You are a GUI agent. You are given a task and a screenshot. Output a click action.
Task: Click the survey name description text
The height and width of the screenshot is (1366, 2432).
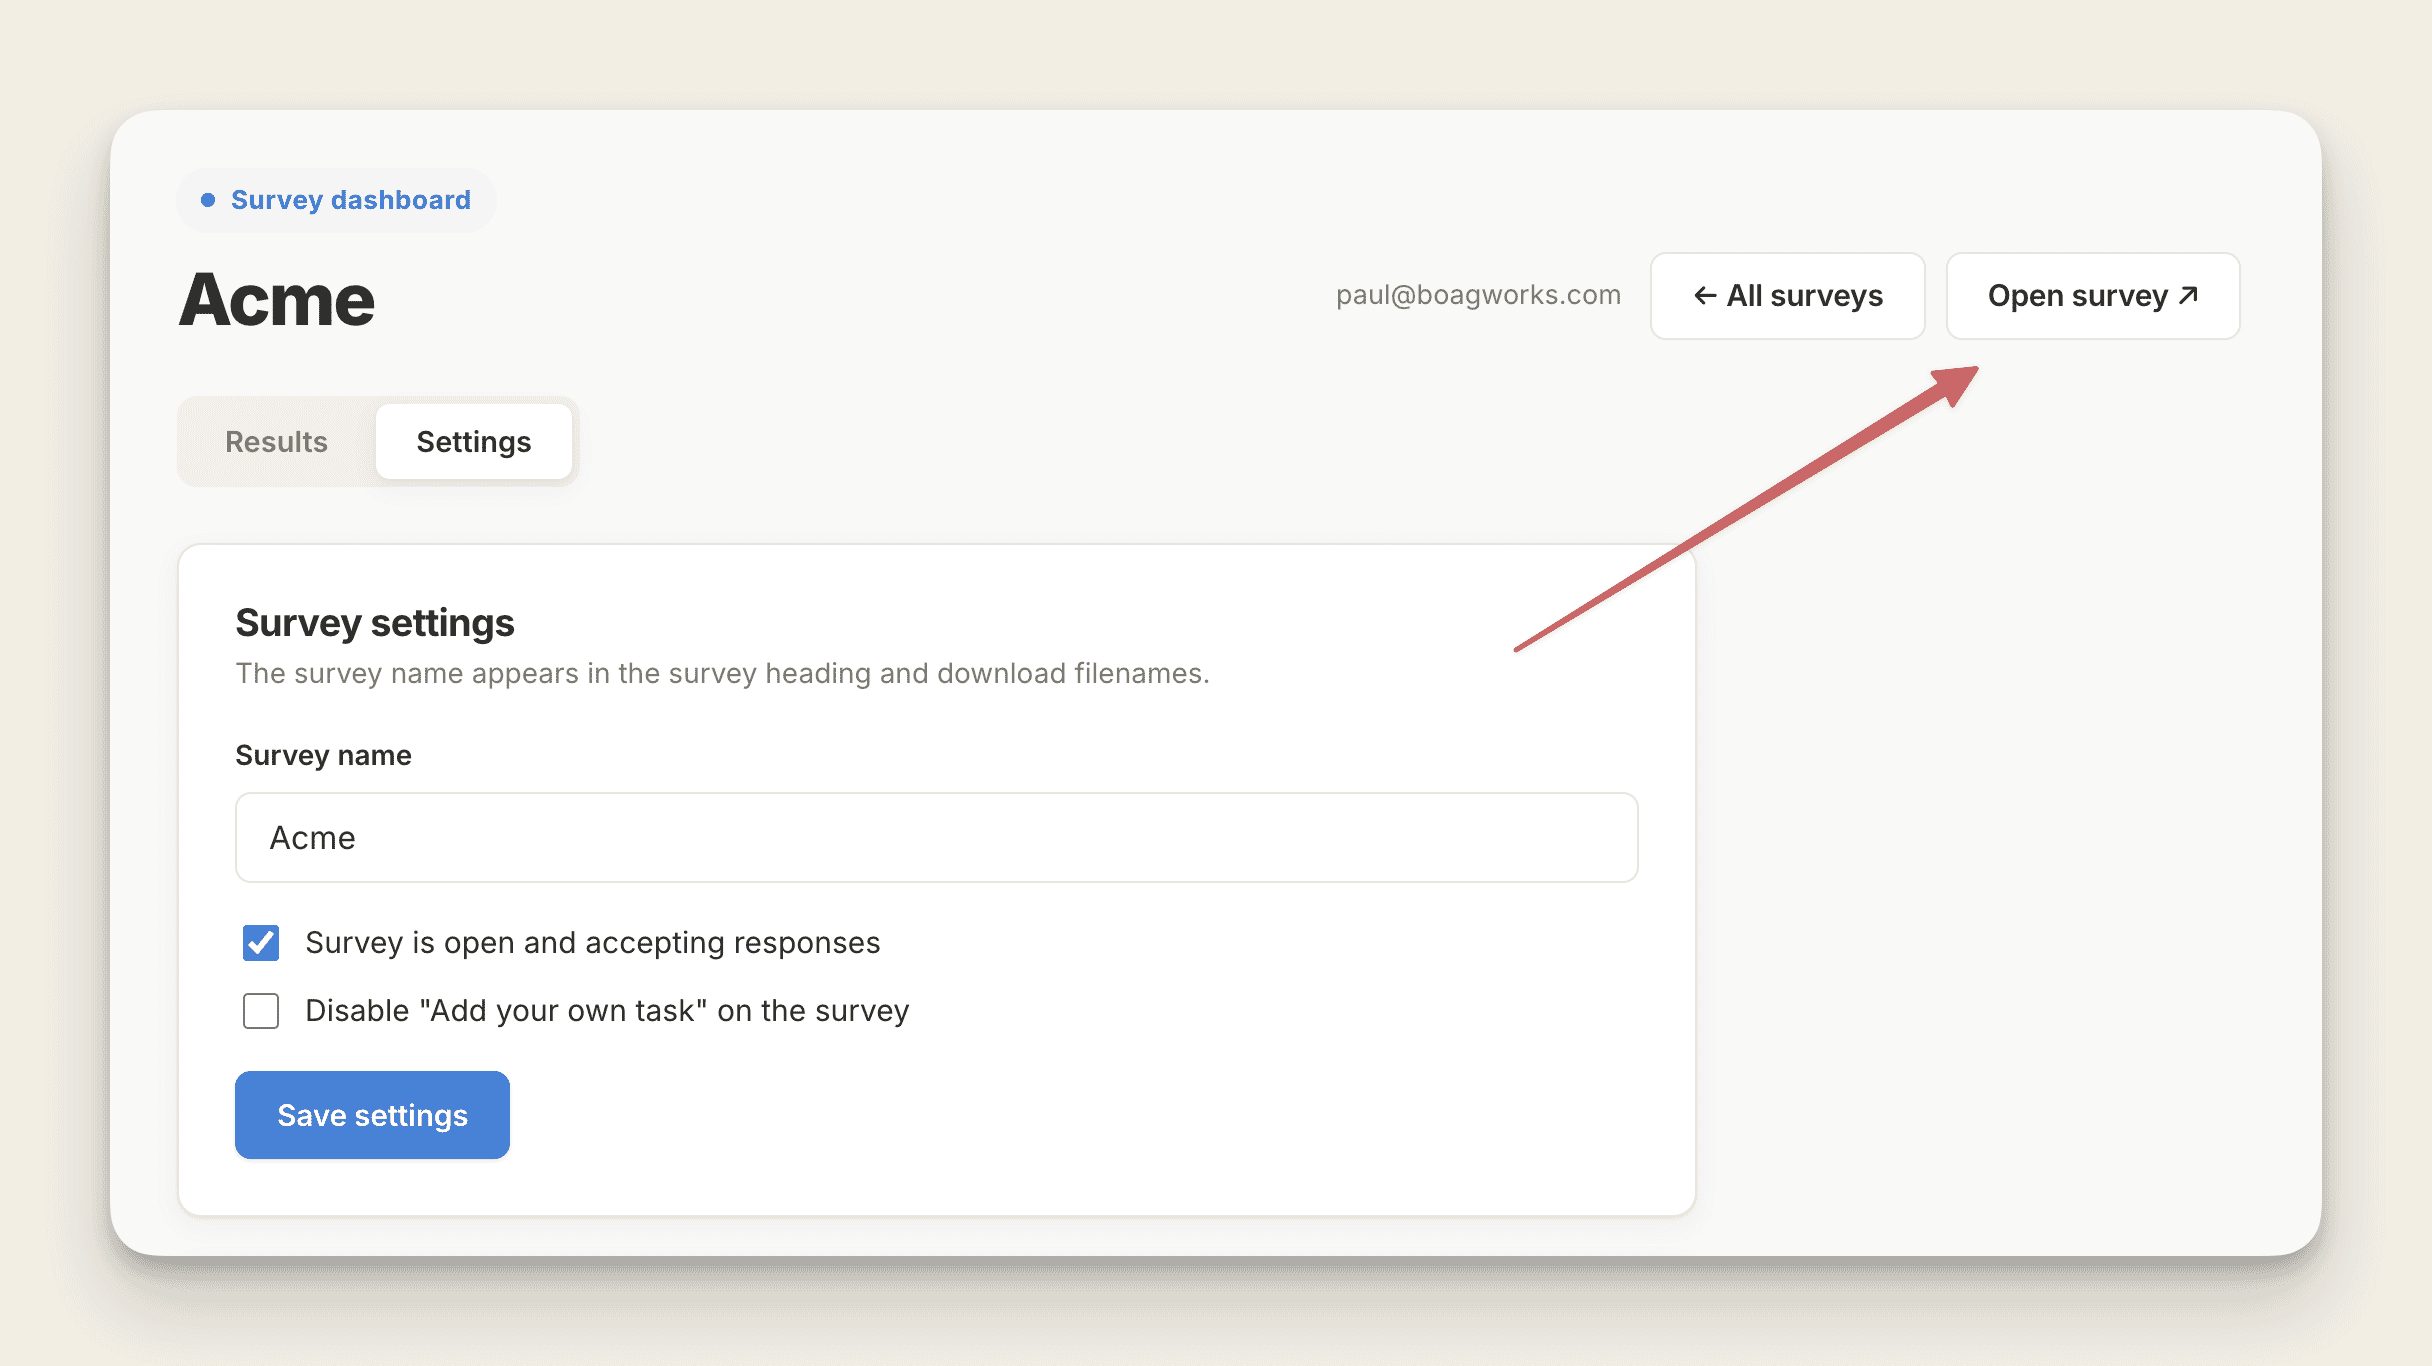tap(722, 674)
